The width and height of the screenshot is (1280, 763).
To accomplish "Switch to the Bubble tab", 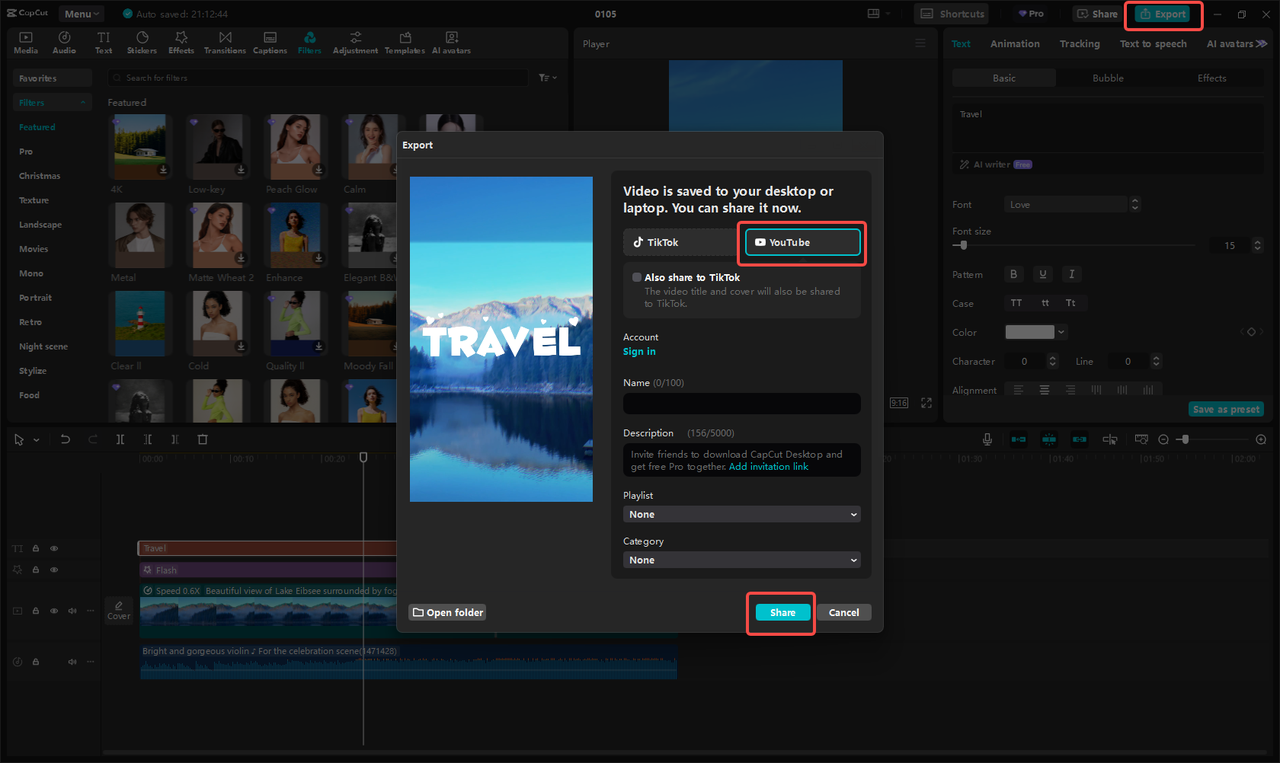I will point(1107,77).
